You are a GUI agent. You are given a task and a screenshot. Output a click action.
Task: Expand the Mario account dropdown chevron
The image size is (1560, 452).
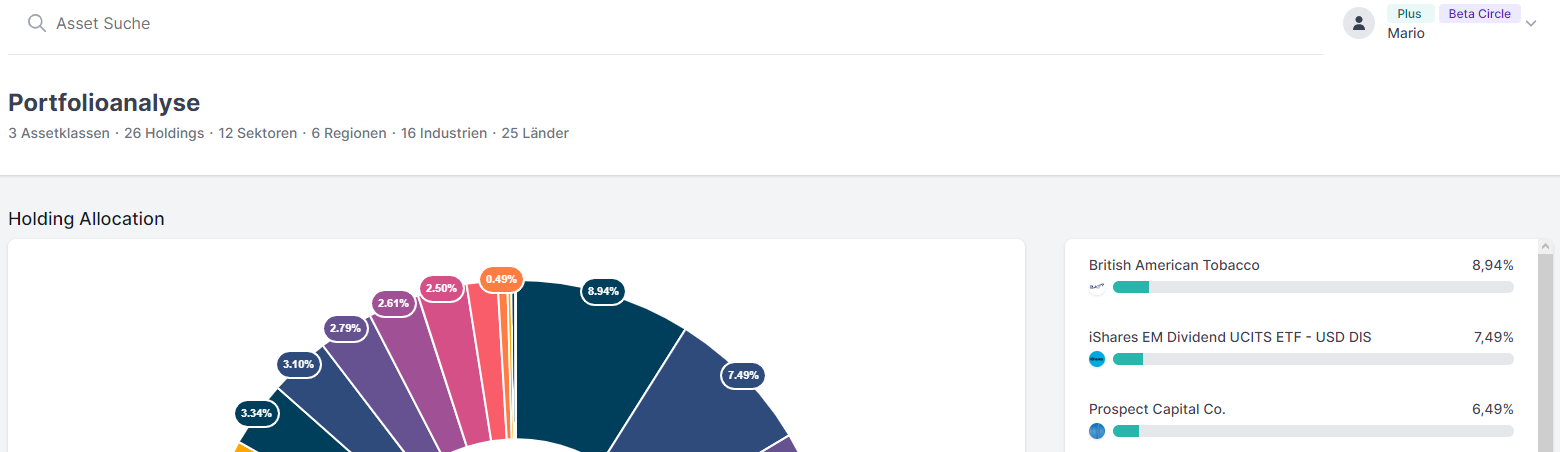coord(1530,24)
